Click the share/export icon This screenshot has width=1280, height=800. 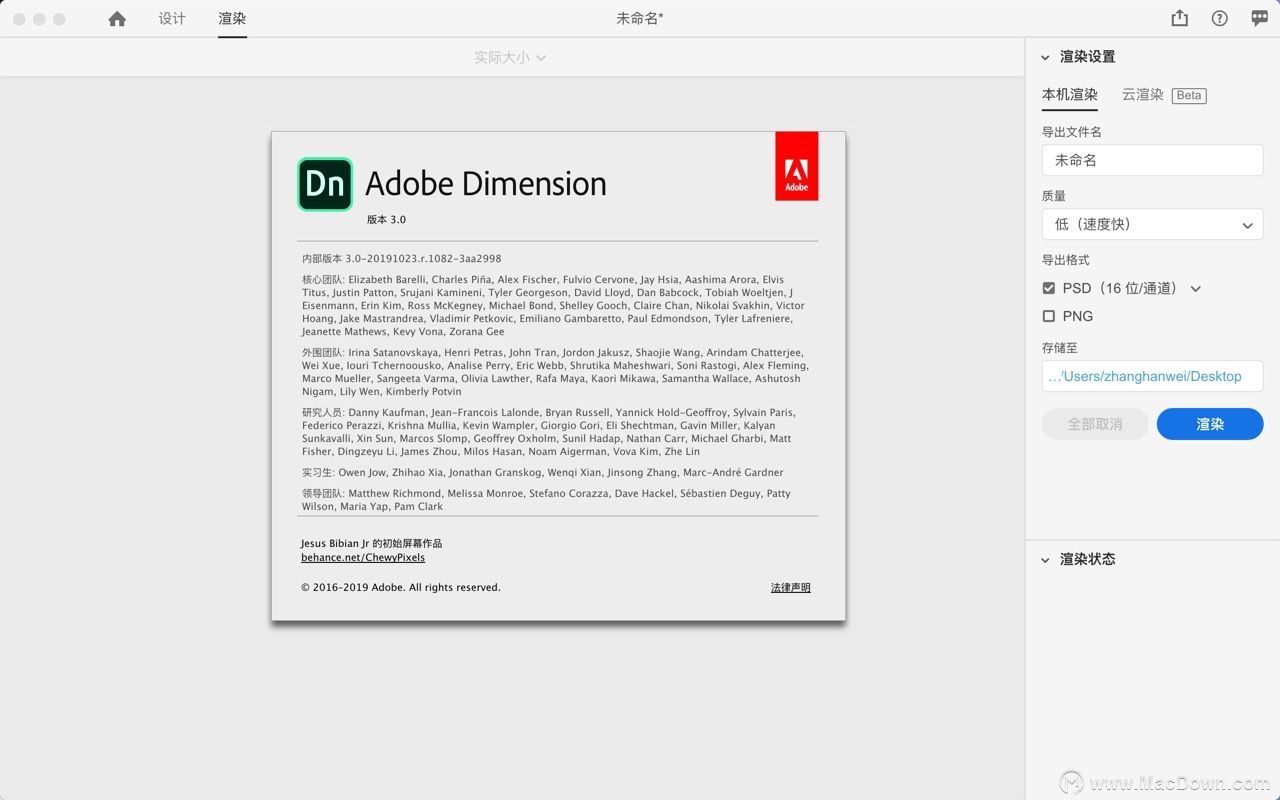click(1180, 18)
